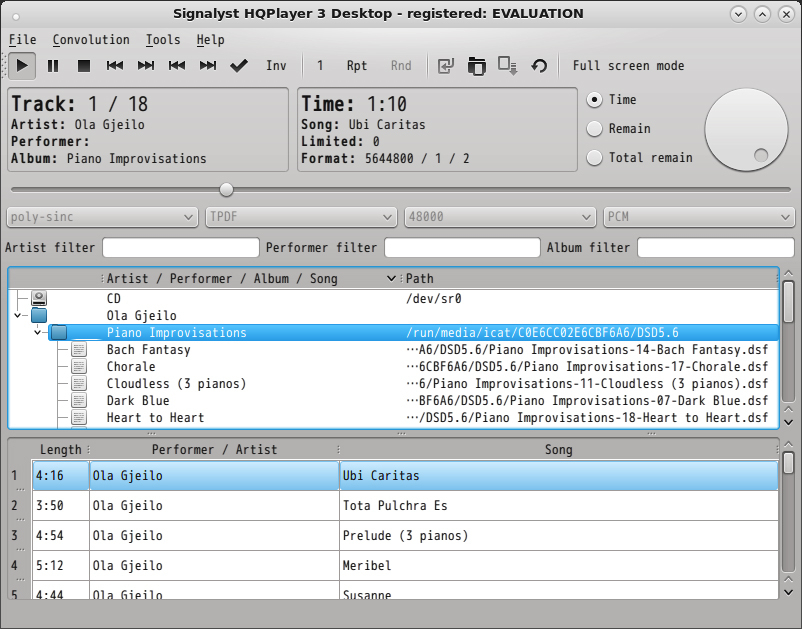Click the skip-forward button beside the checkmark icon

[208, 66]
